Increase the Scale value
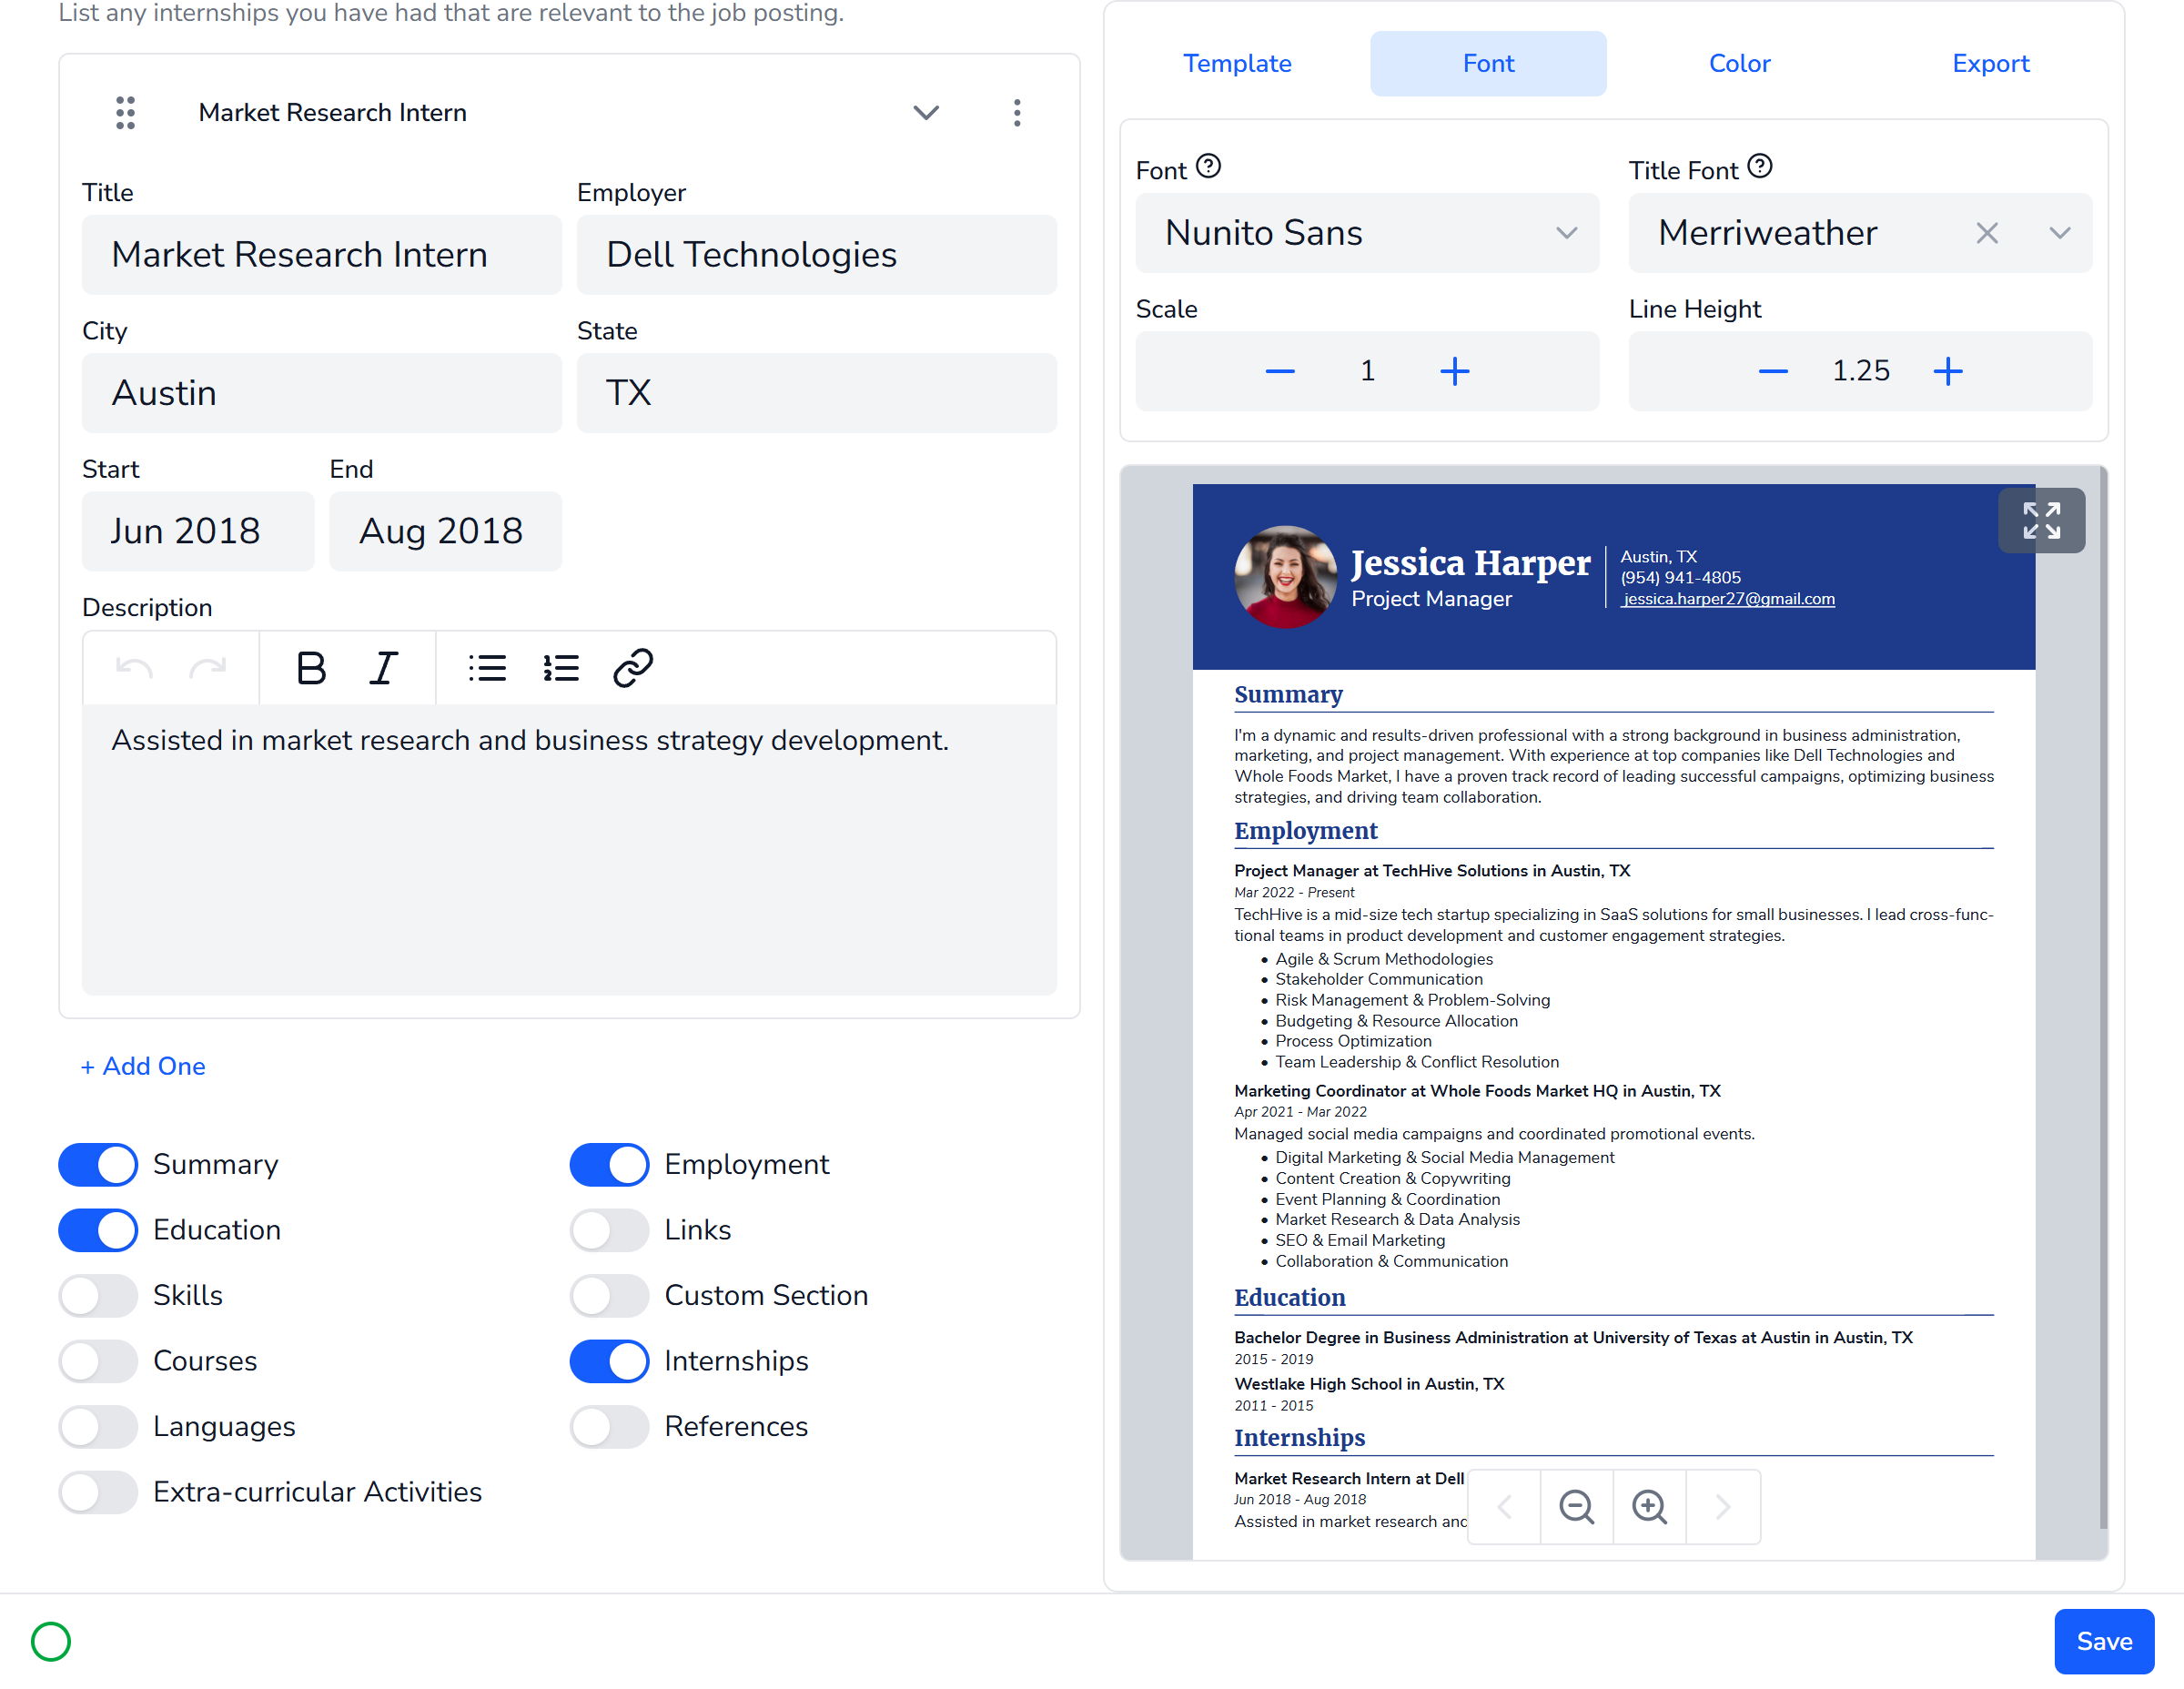The width and height of the screenshot is (2184, 1689). point(1454,371)
